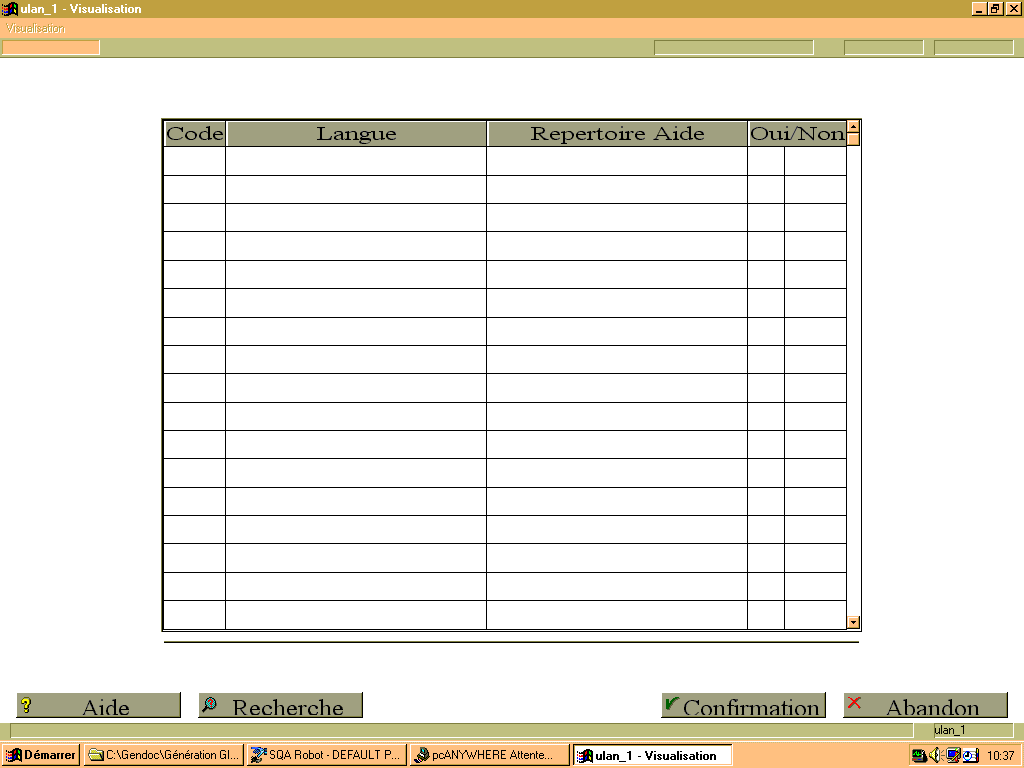The height and width of the screenshot is (768, 1024).
Task: Click the red X icon beside Abandon
Action: click(854, 703)
